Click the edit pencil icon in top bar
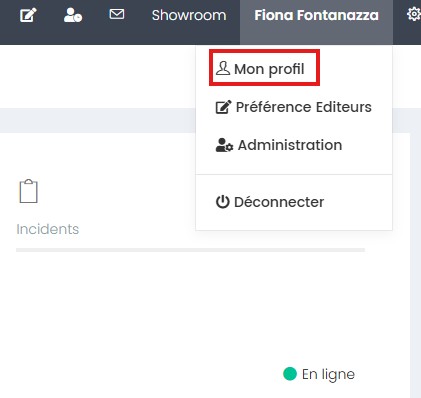This screenshot has height=398, width=421. [x=28, y=15]
